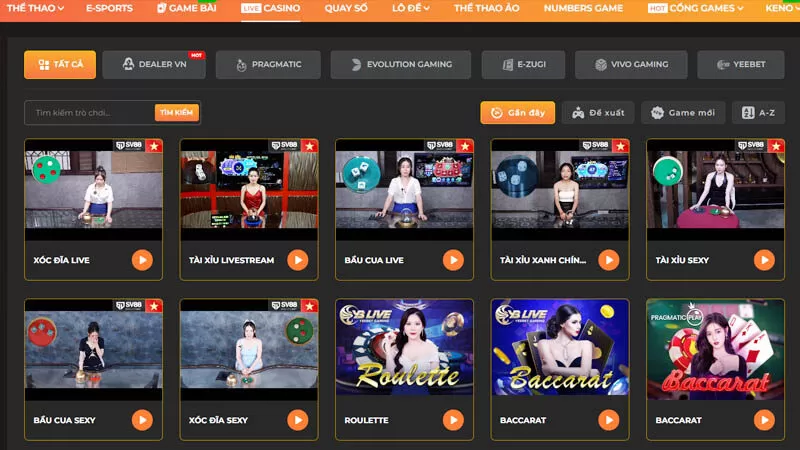Click play icon on Xóc Đĩa Sexy
The image size is (800, 450).
[298, 420]
